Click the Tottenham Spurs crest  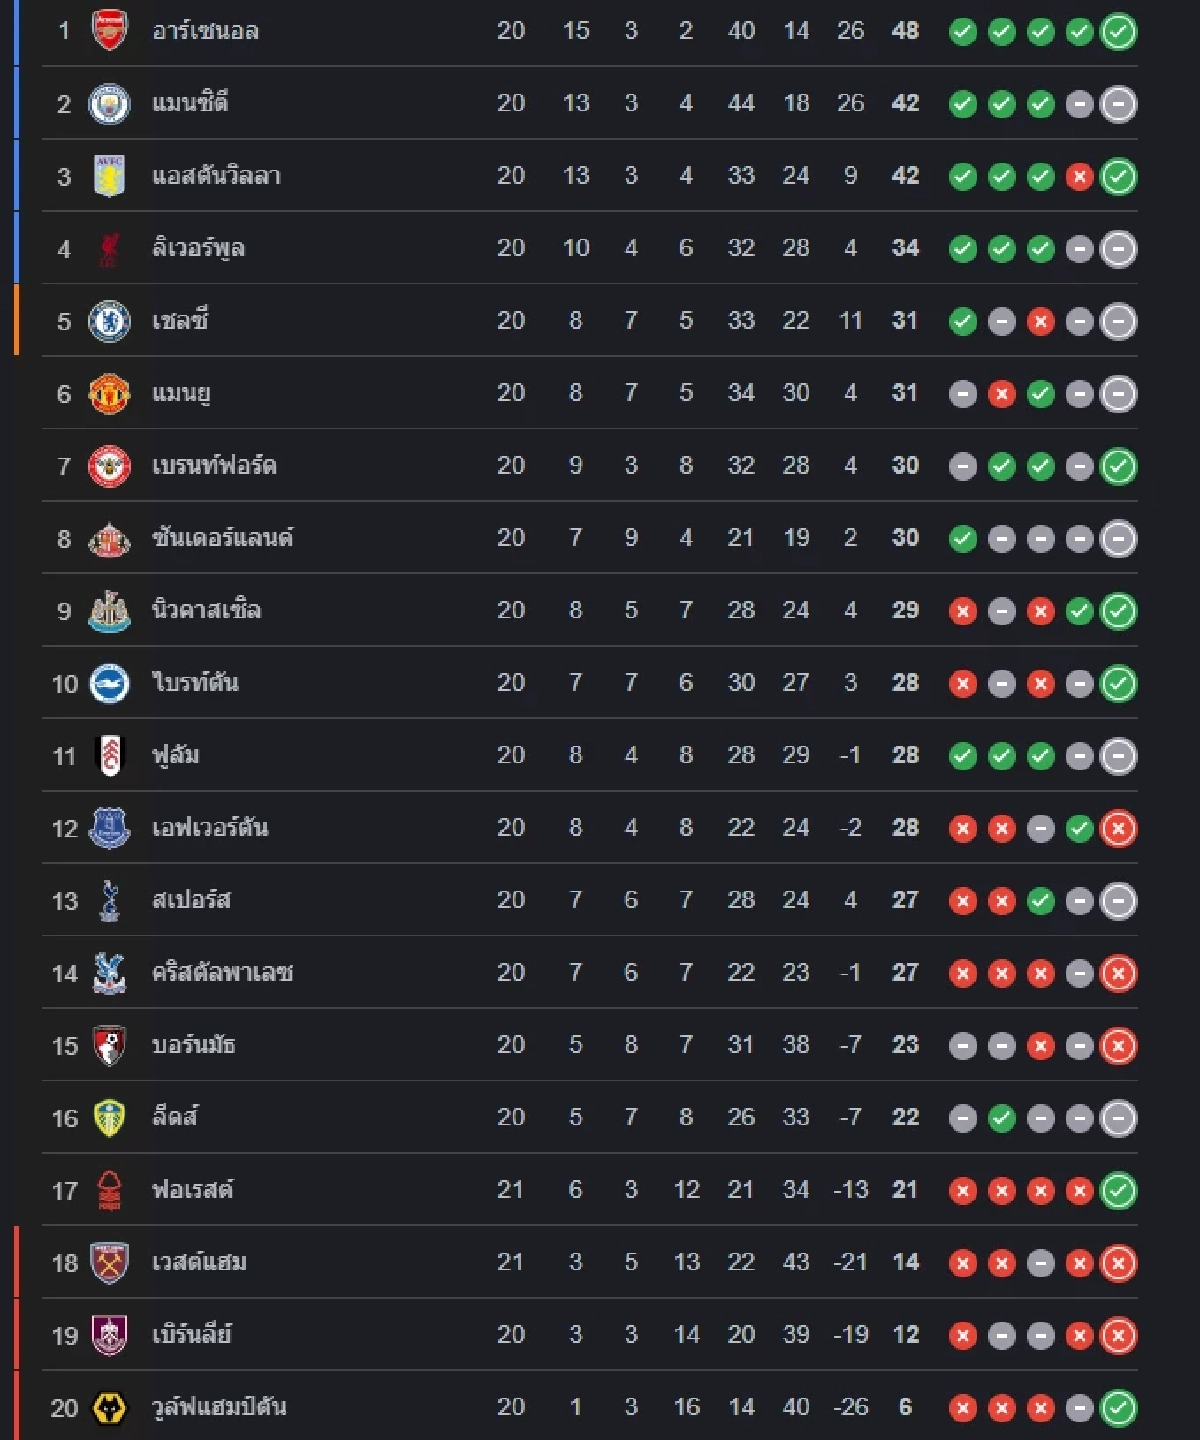(x=109, y=901)
